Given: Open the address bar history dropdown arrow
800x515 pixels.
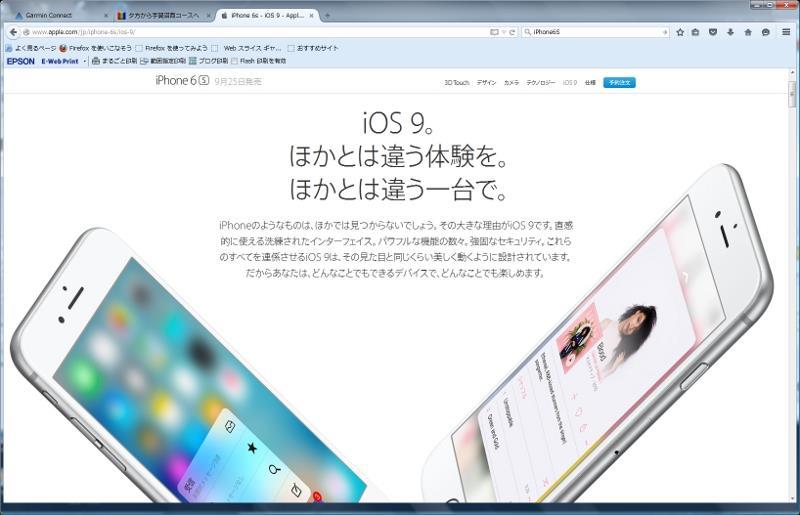Looking at the screenshot, I should point(504,32).
